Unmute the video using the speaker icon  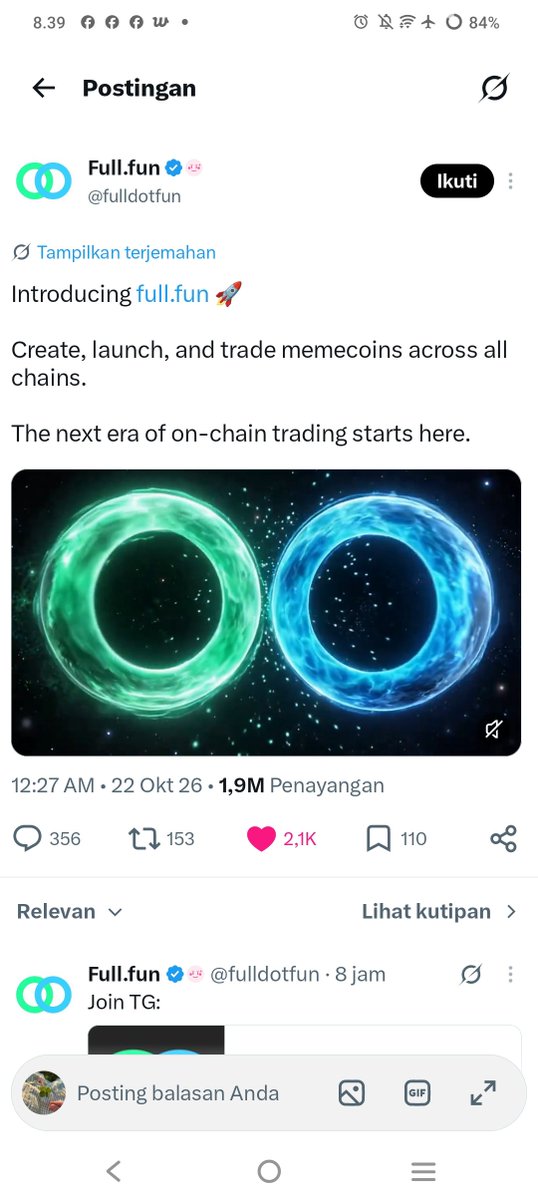coord(493,730)
